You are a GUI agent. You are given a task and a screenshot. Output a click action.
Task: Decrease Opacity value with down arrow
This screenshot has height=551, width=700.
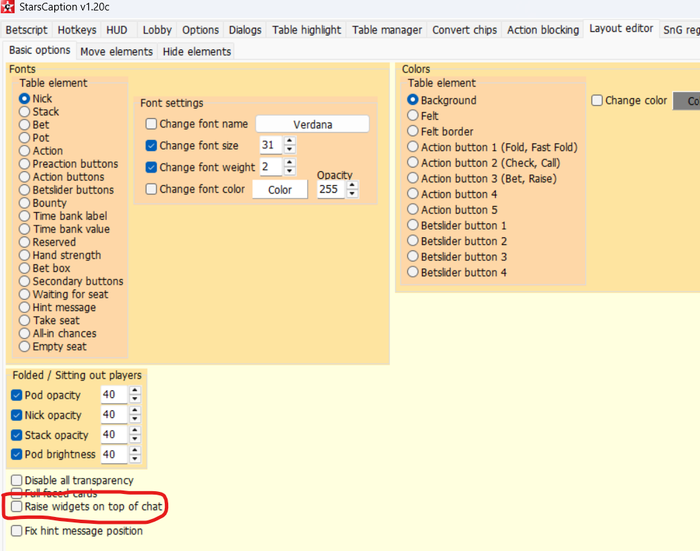coord(352,193)
